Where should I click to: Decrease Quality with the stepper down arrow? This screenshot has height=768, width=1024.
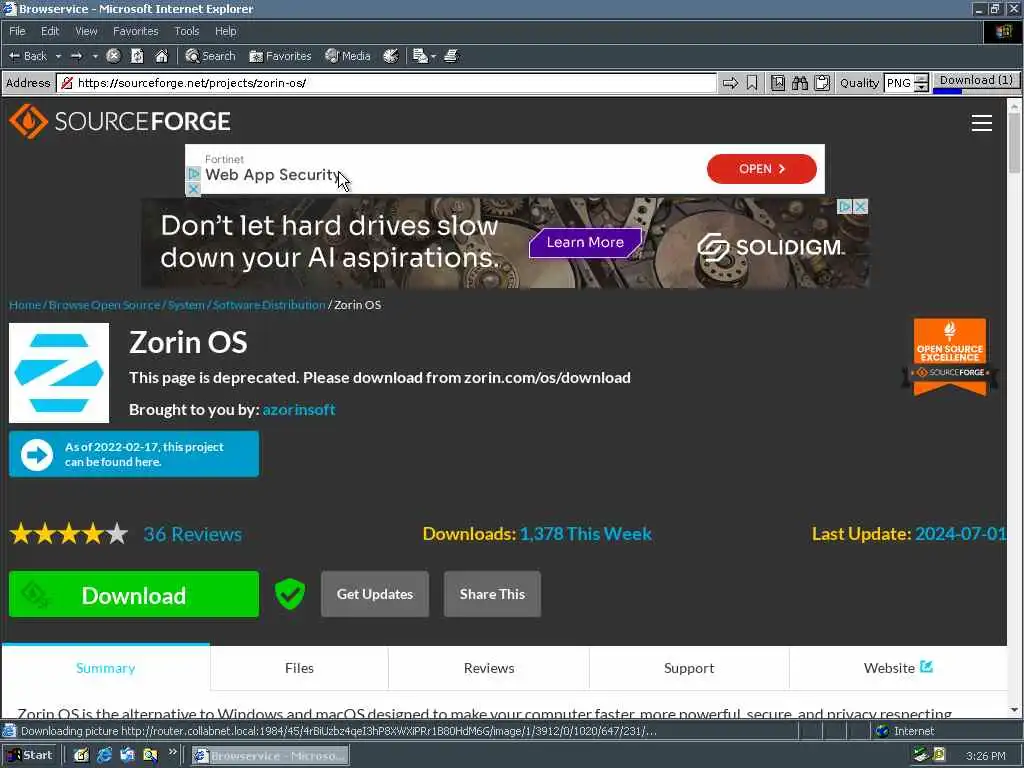pos(921,88)
